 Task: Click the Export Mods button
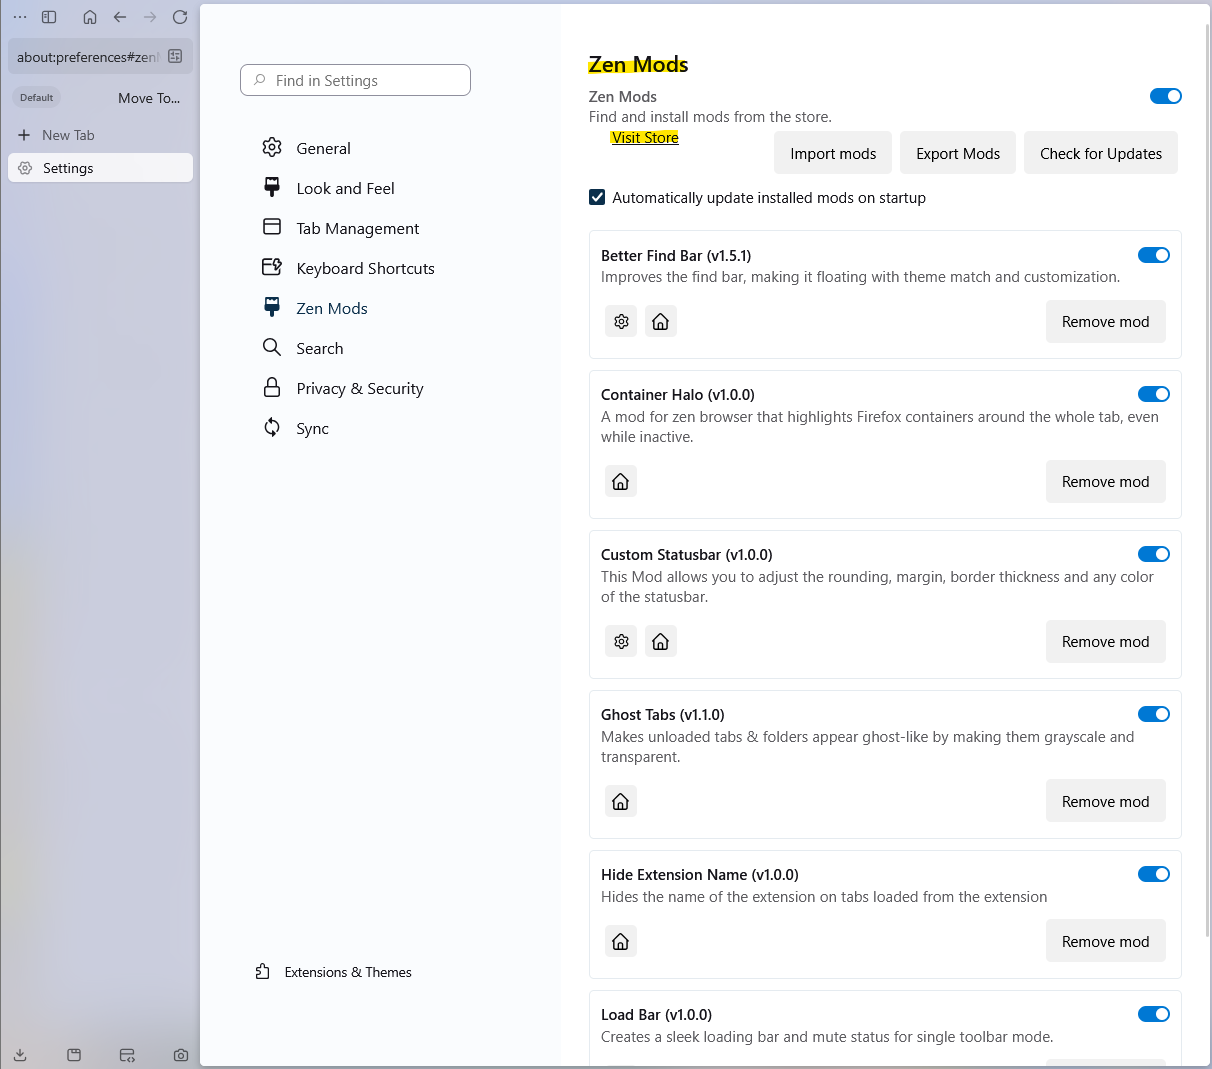(958, 153)
